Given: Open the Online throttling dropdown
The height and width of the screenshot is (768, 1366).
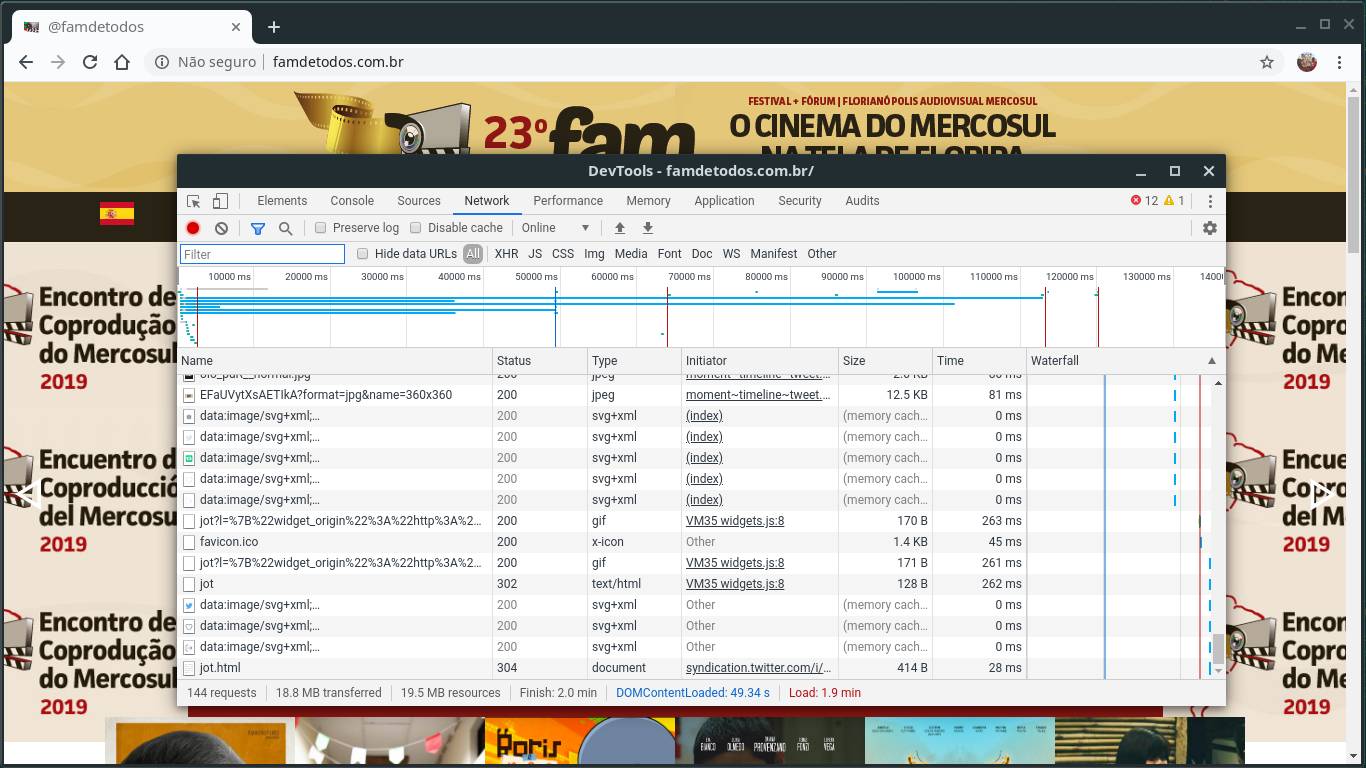Looking at the screenshot, I should [556, 228].
